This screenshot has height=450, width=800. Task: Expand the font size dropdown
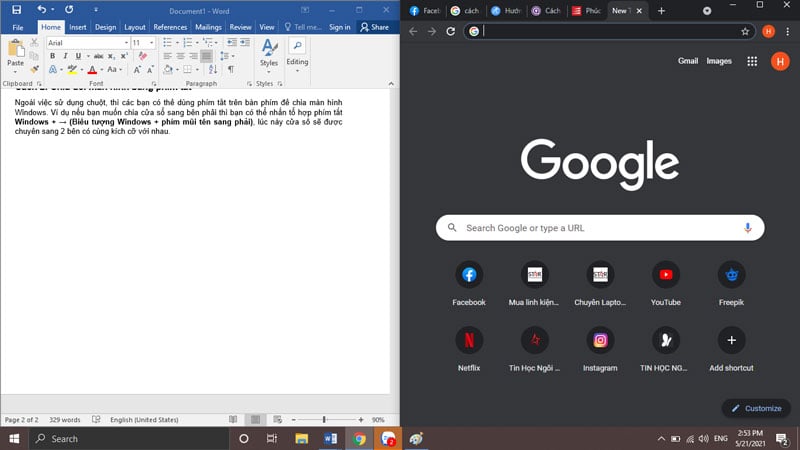tap(151, 43)
